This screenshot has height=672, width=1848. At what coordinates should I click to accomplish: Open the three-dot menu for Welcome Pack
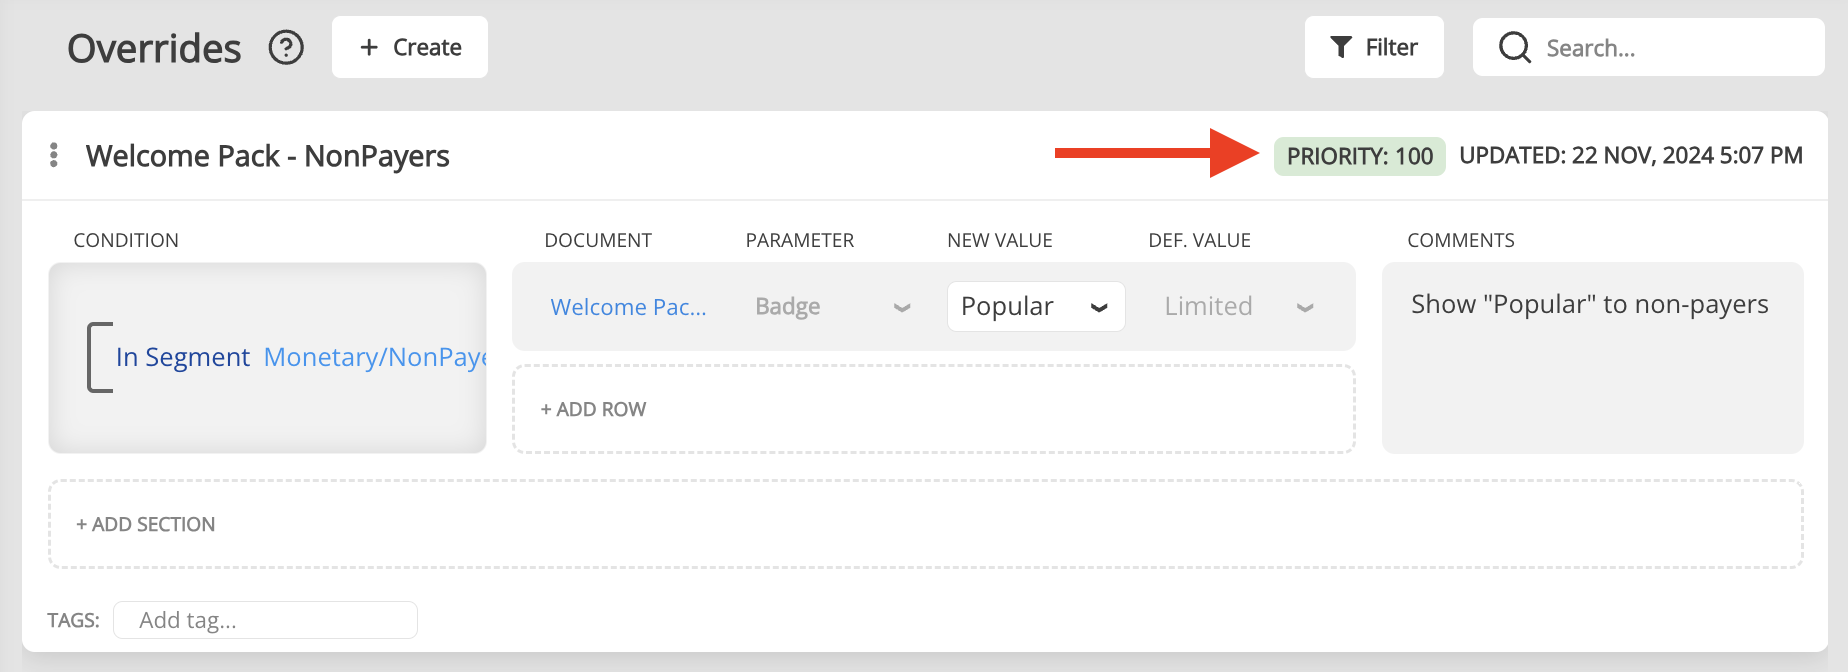coord(54,155)
